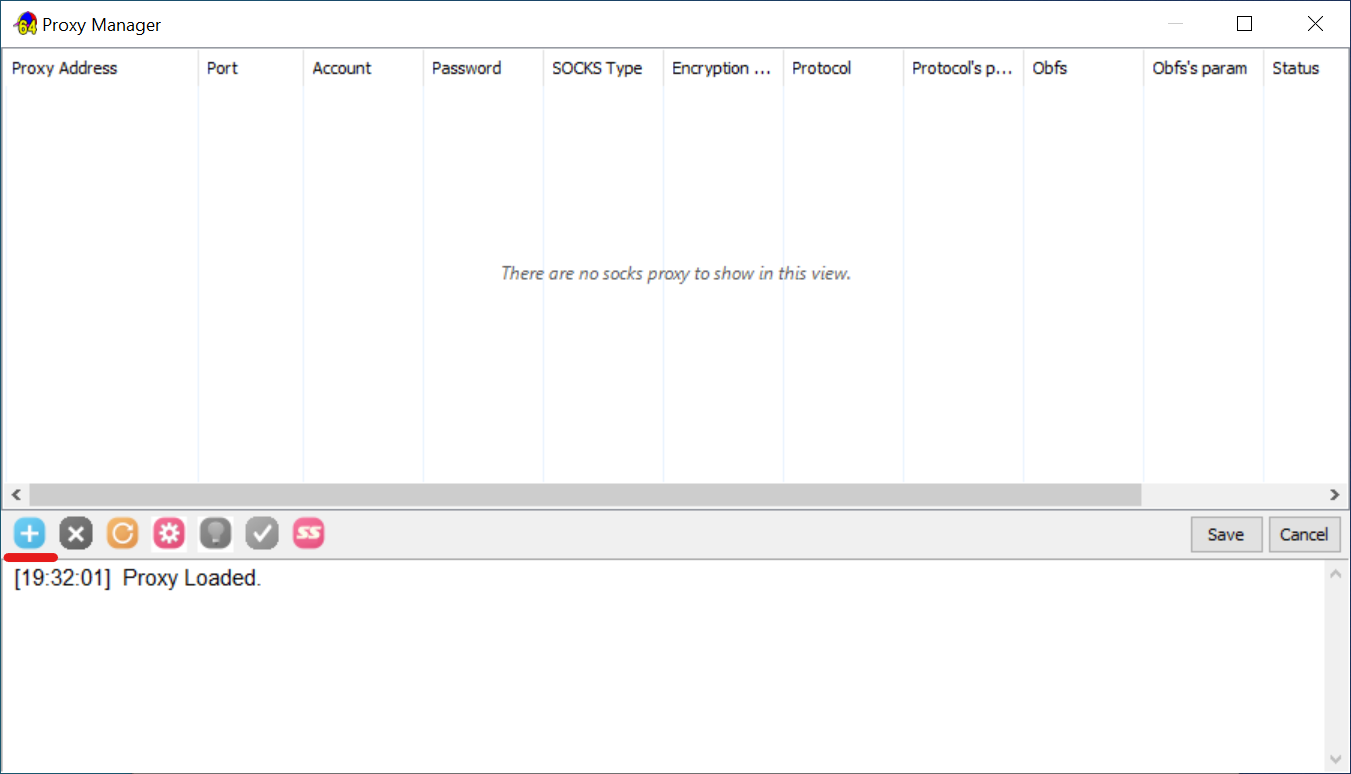Click the blue plus add proxy icon
This screenshot has height=774, width=1351.
(29, 534)
